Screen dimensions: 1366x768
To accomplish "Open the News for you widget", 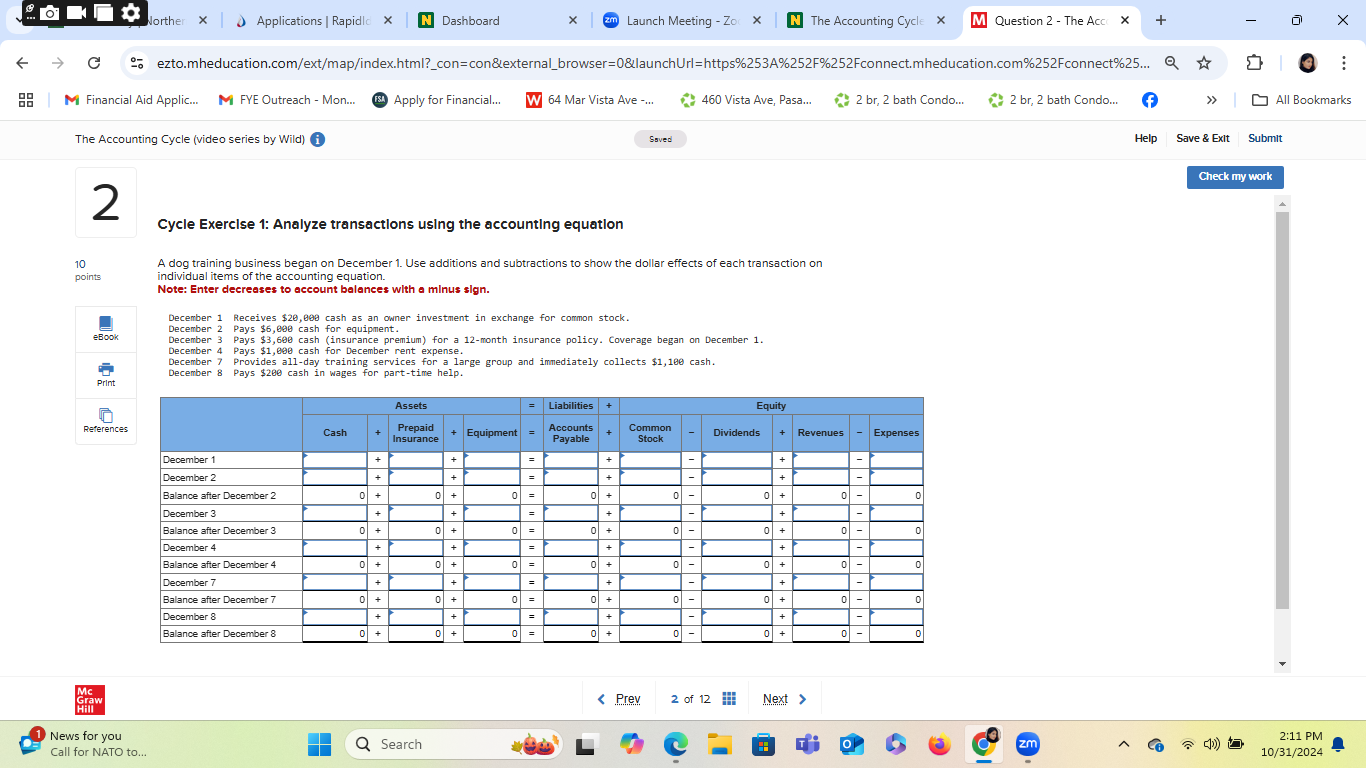I will click(84, 744).
